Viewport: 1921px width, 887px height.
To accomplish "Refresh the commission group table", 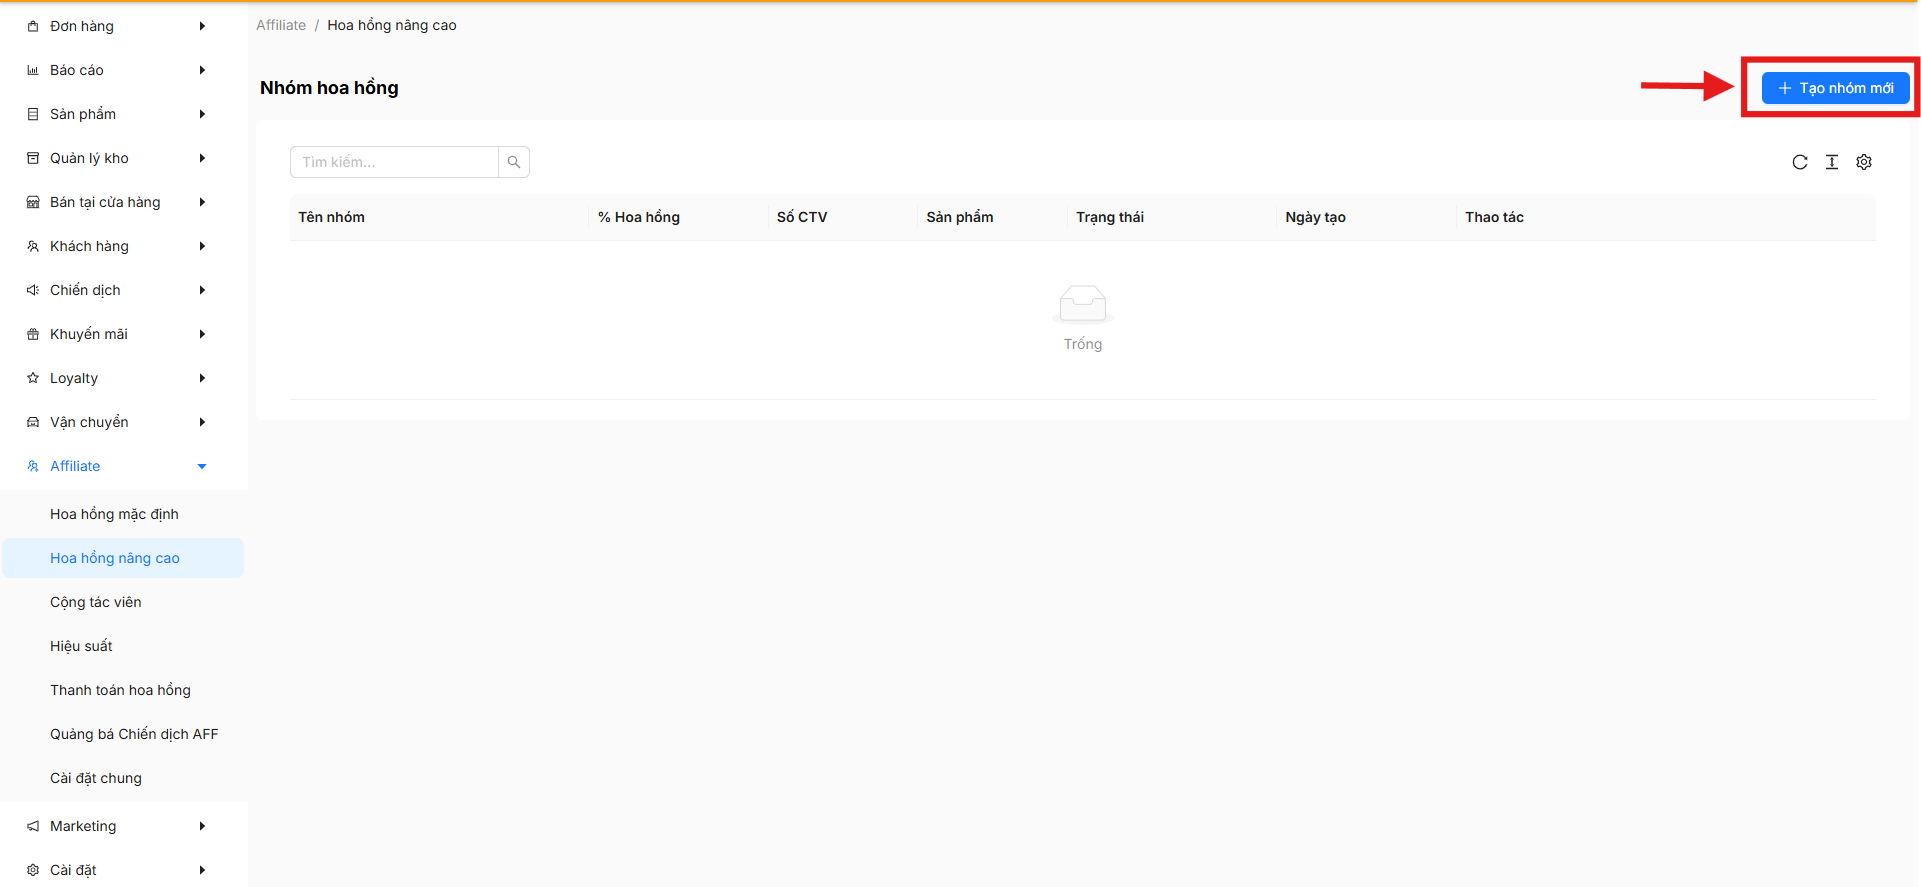I will [x=1800, y=162].
